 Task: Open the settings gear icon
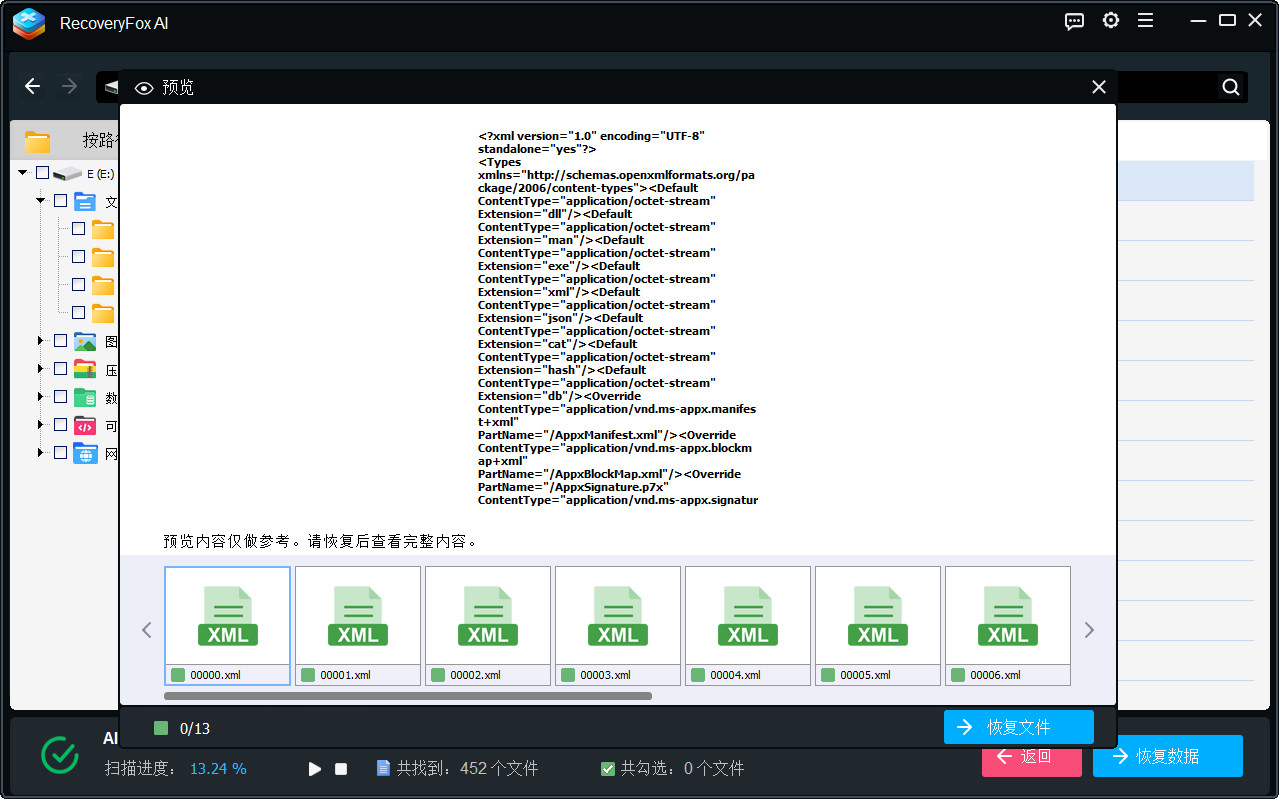pyautogui.click(x=1110, y=21)
